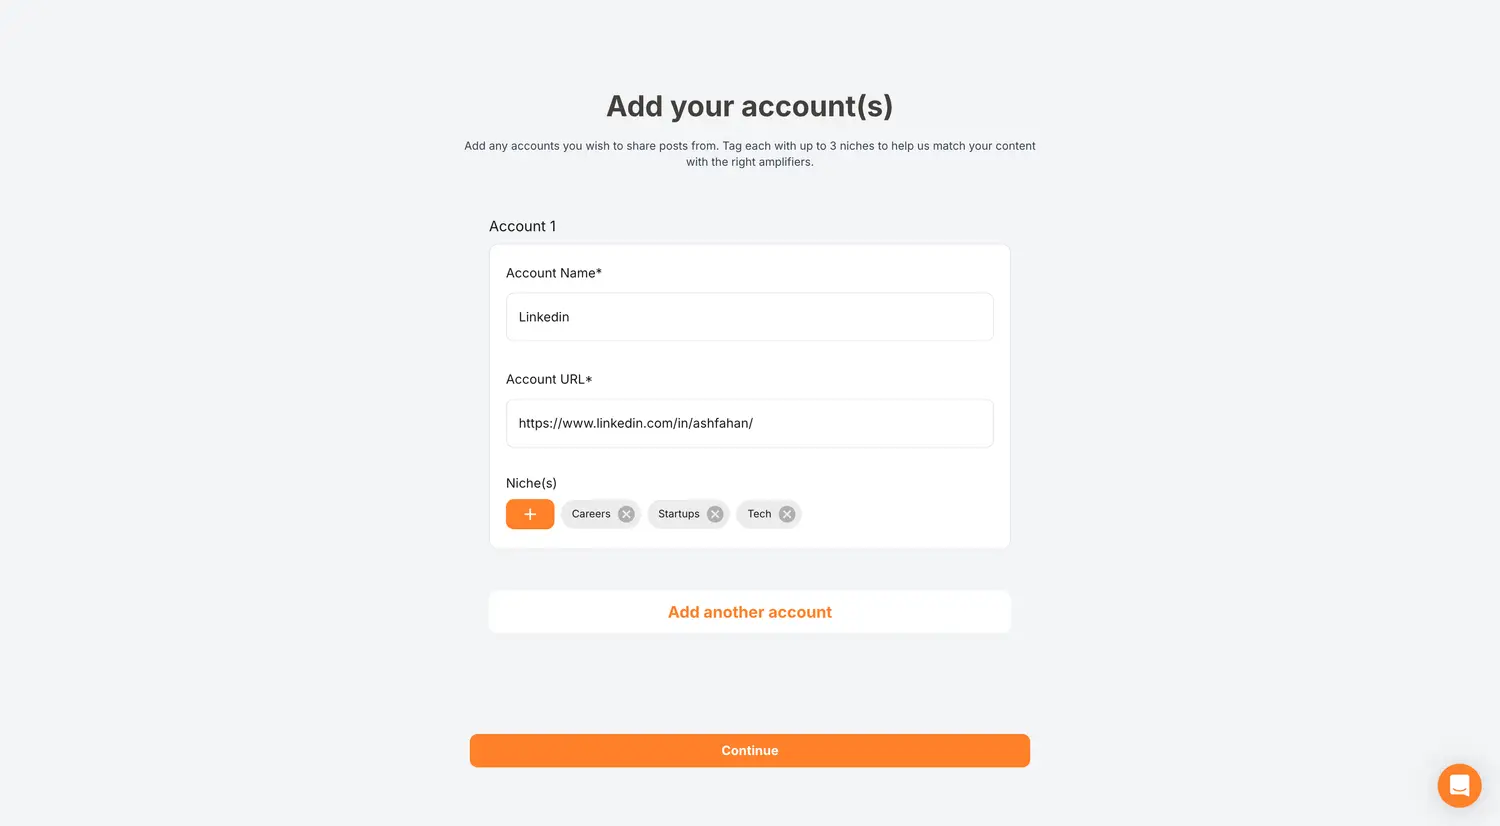This screenshot has width=1500, height=826.
Task: Click Add another account
Action: (x=749, y=612)
